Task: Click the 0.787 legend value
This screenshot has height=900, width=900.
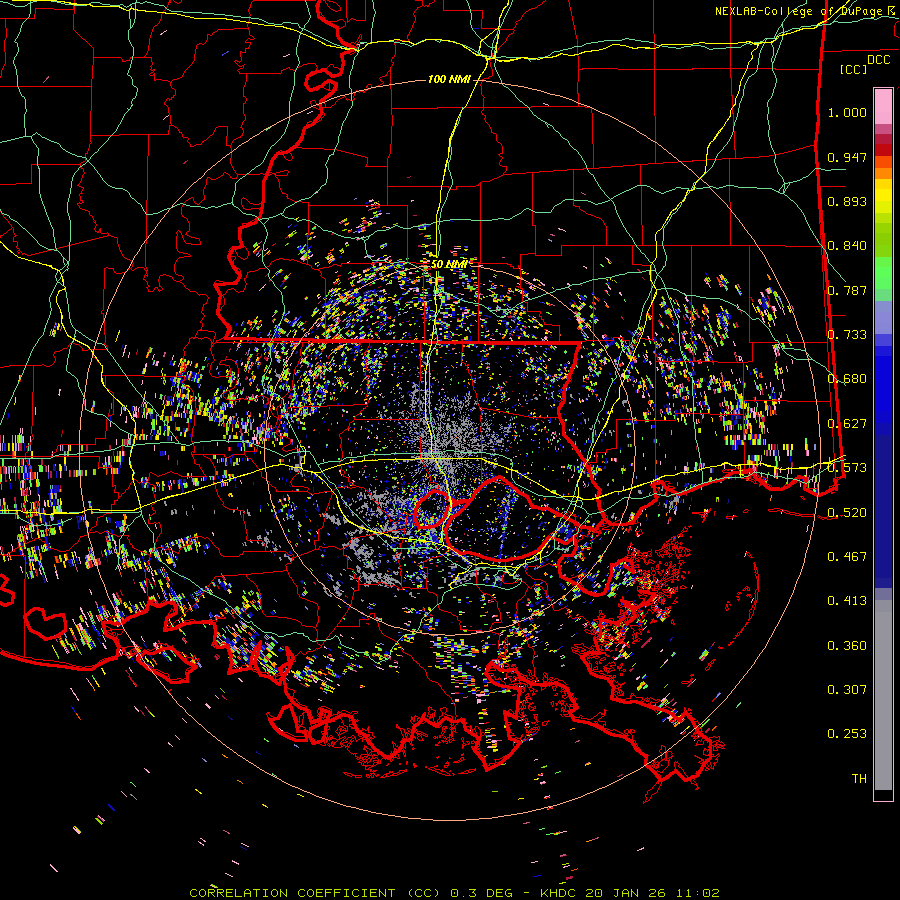Action: pos(847,290)
